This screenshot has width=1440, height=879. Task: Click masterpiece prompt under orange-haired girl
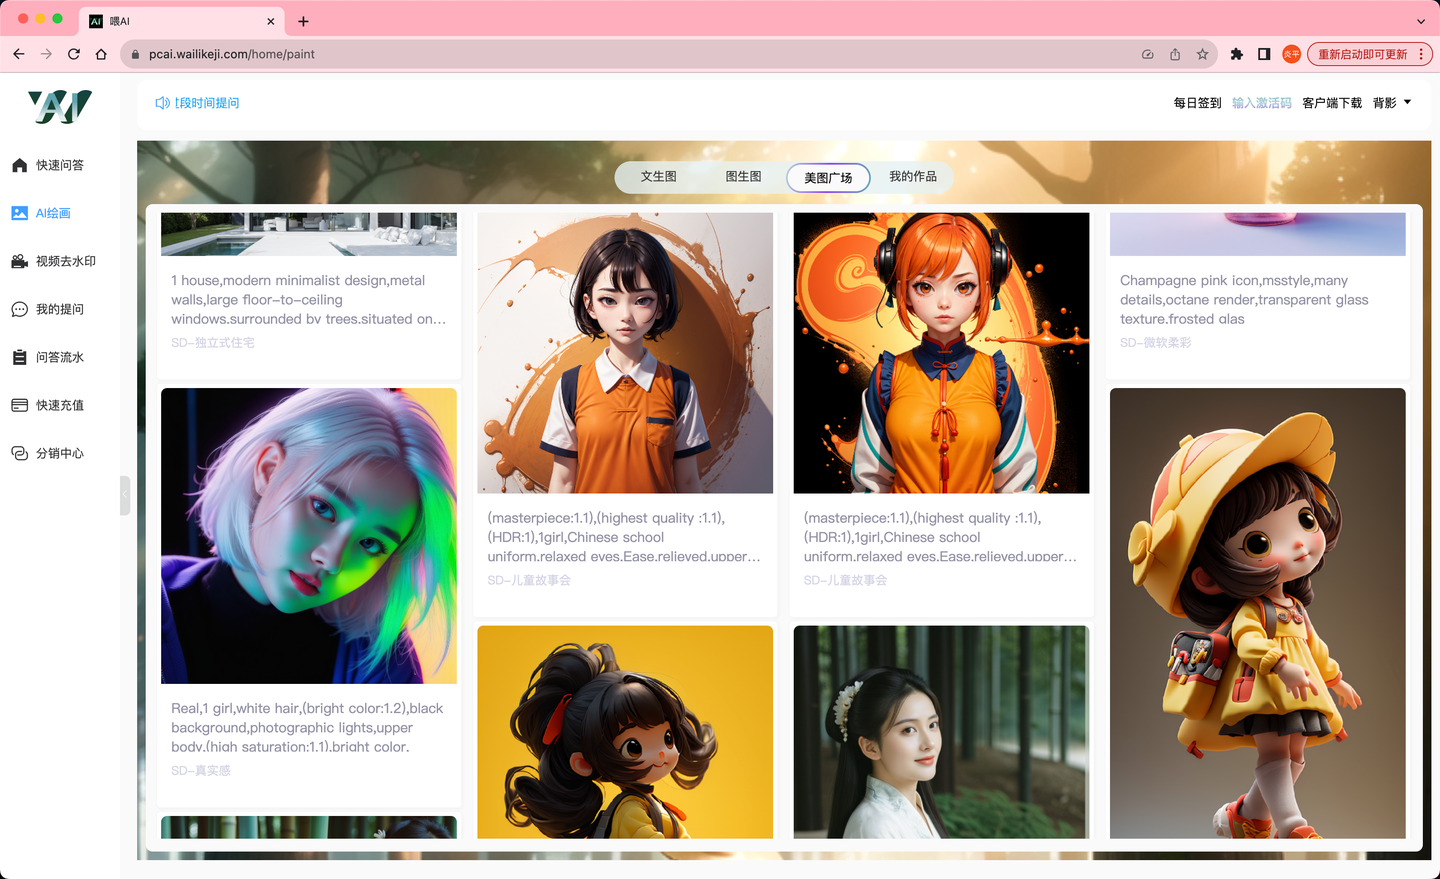click(941, 537)
